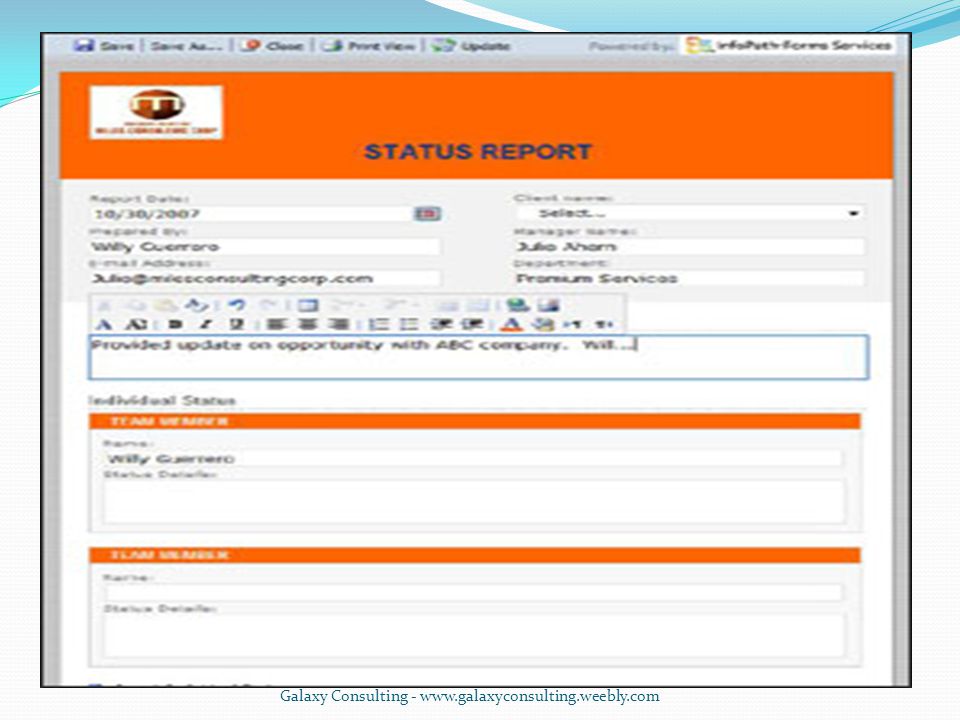Align text left
This screenshot has width=960, height=720.
276,324
